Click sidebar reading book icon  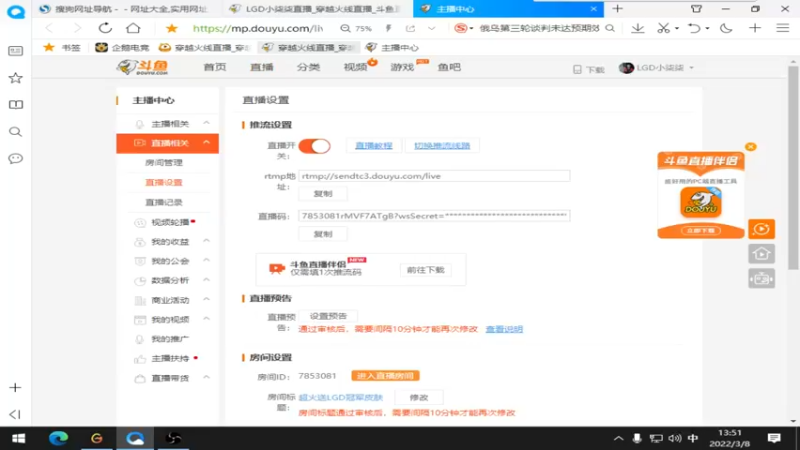(16, 105)
